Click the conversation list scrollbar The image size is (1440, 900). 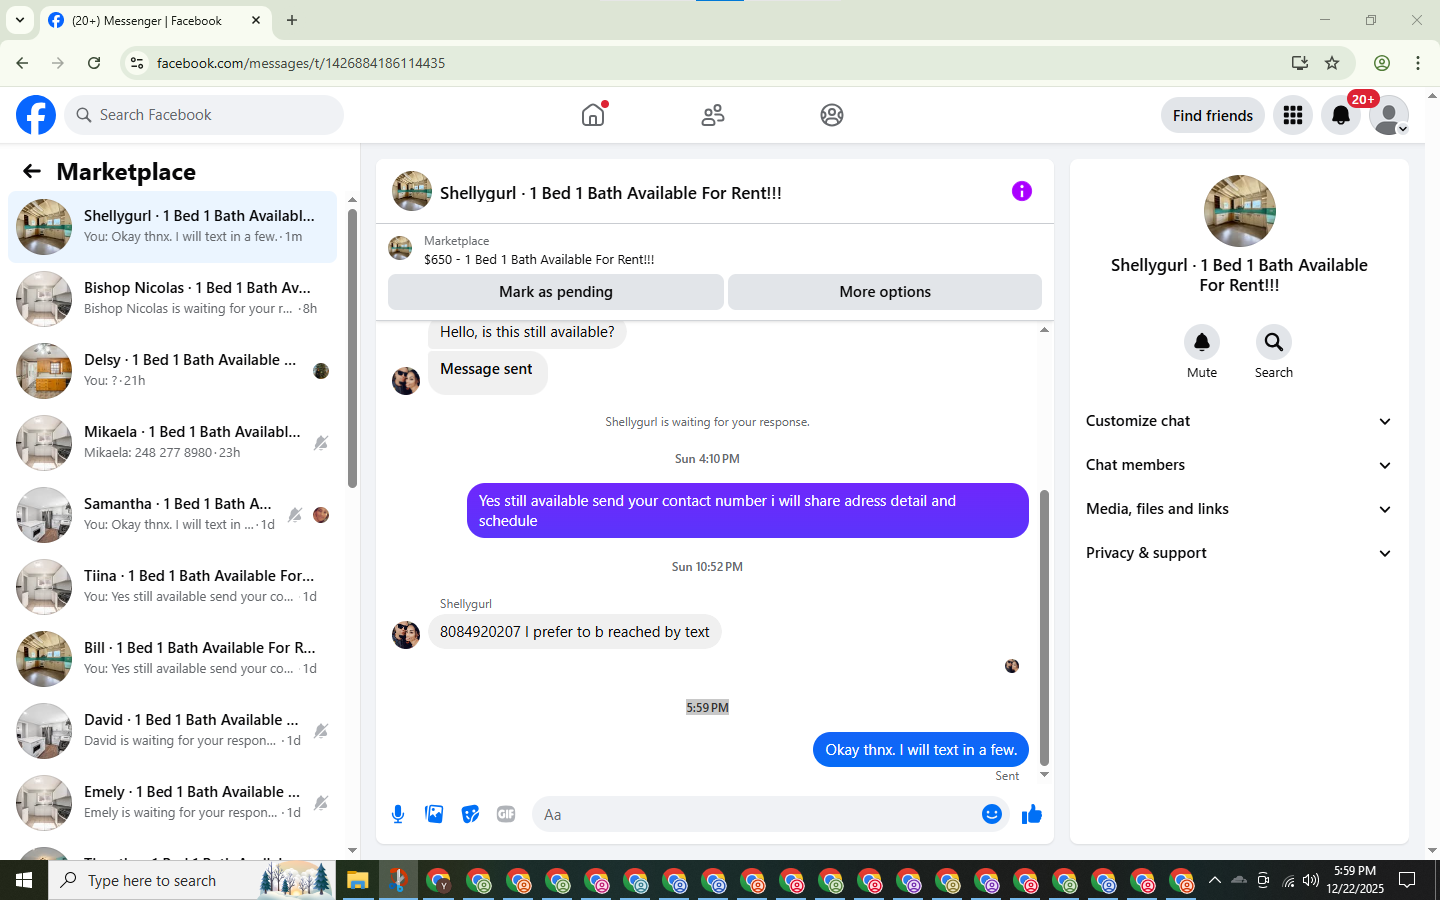click(352, 348)
